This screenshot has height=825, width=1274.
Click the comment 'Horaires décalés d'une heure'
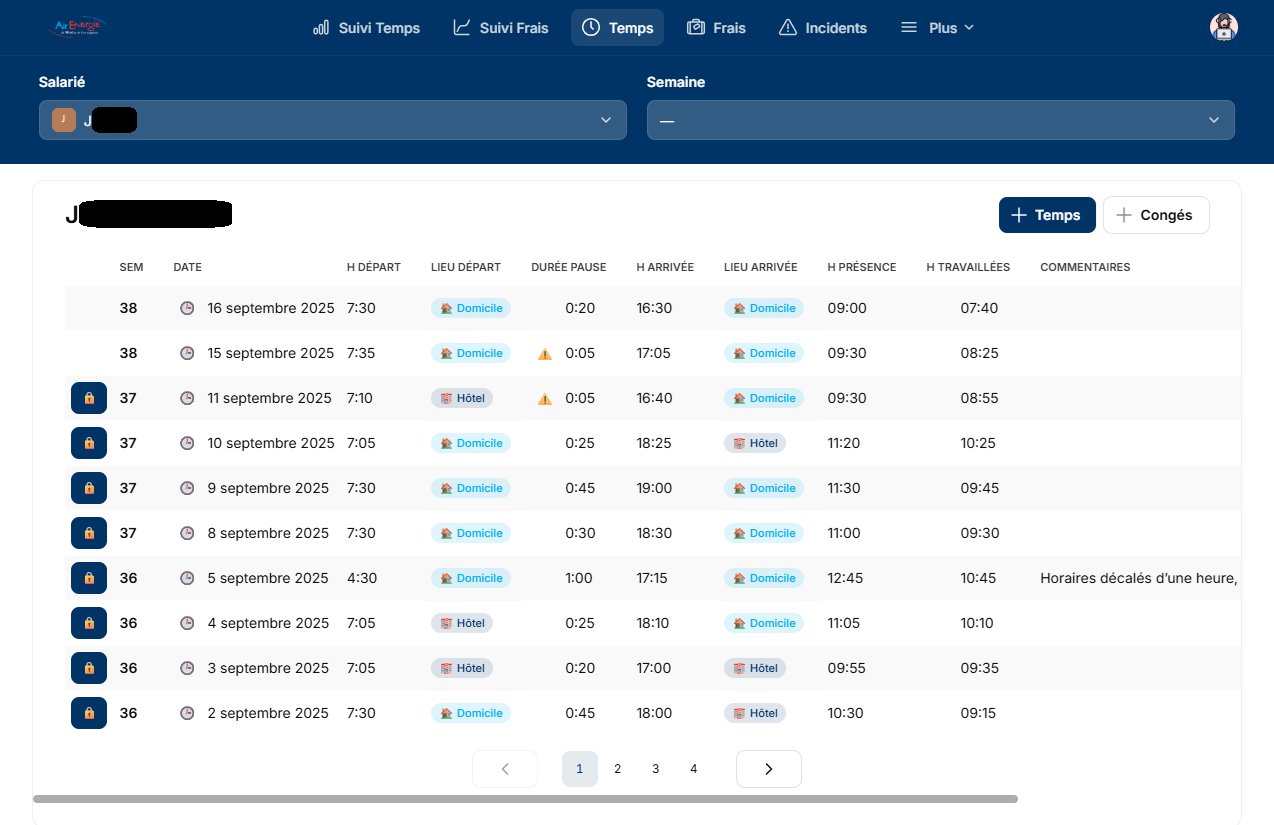(1139, 578)
